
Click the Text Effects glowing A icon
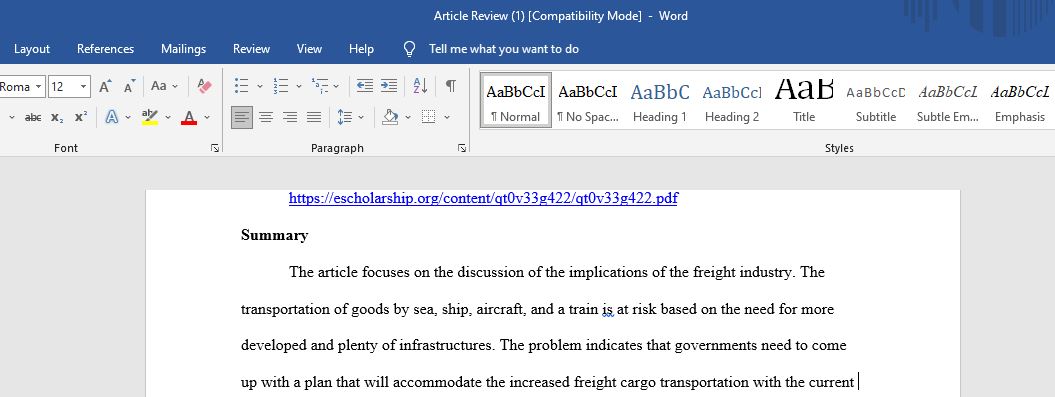click(x=112, y=117)
